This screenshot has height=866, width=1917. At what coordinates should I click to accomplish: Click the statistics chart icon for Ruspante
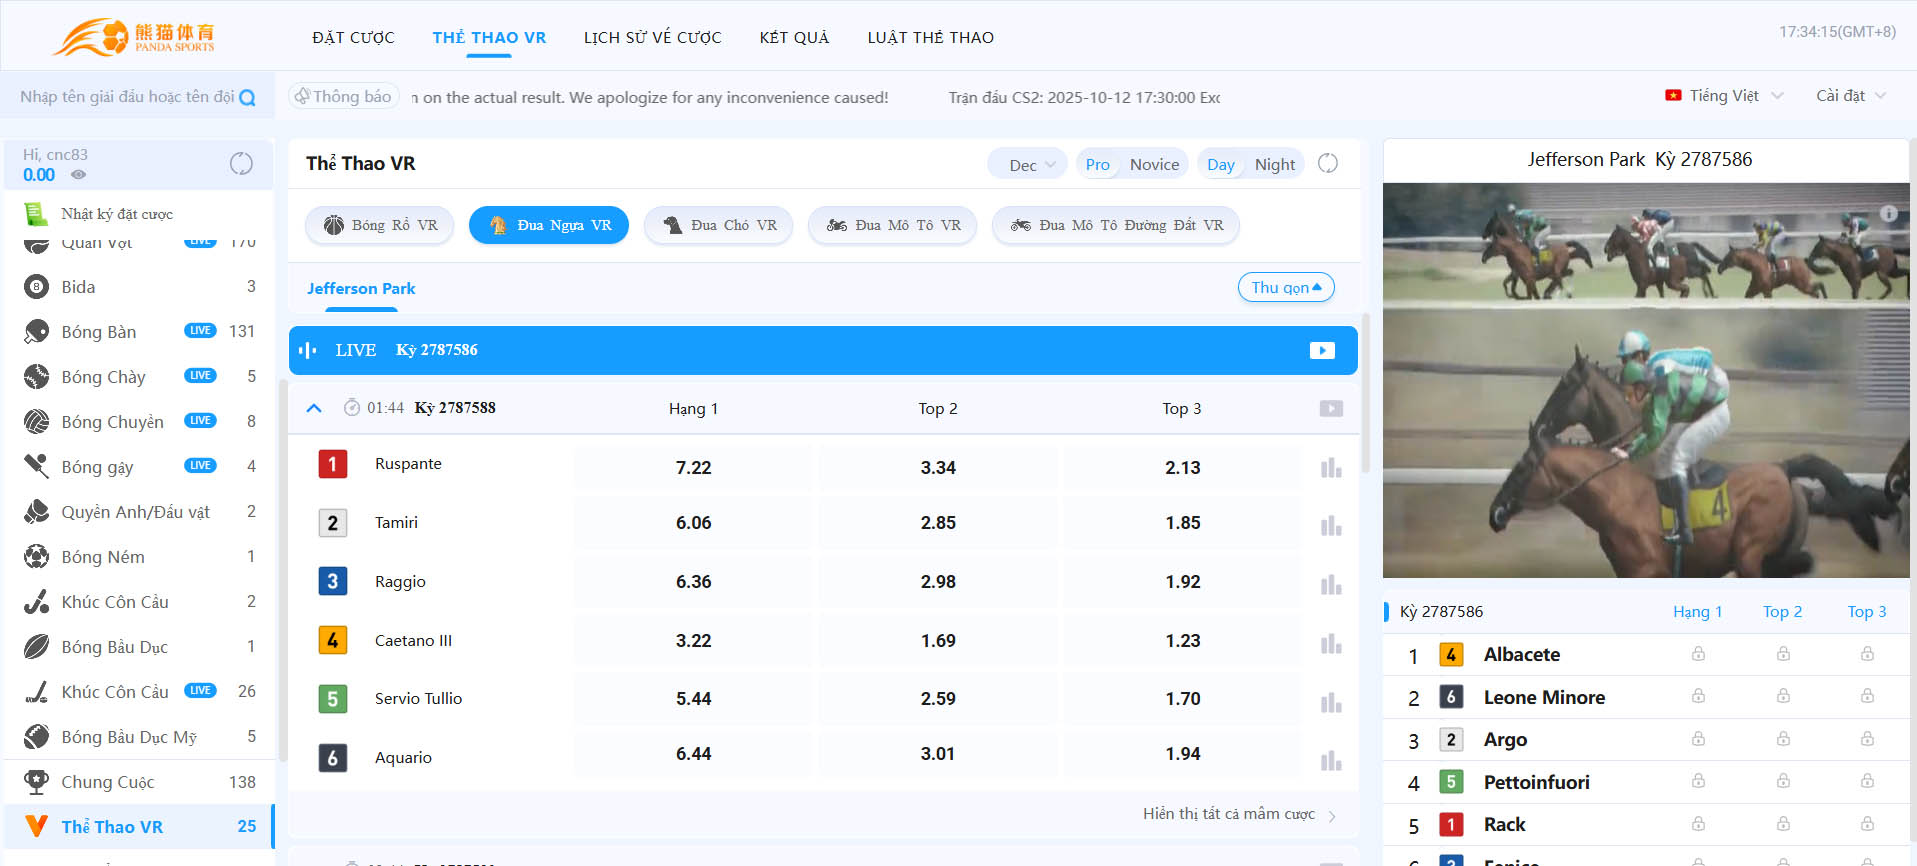click(1330, 468)
